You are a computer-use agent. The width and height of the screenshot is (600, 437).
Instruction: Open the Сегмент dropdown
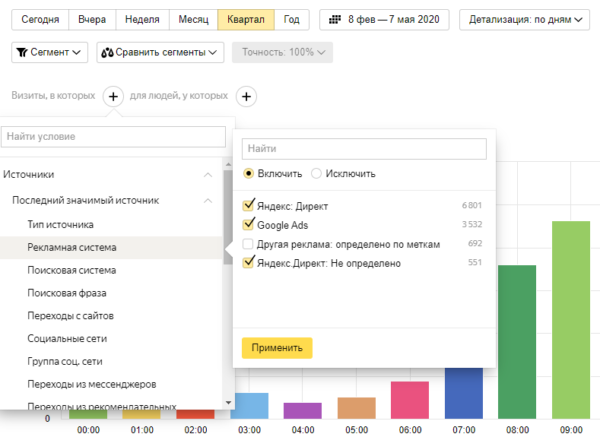pos(50,52)
